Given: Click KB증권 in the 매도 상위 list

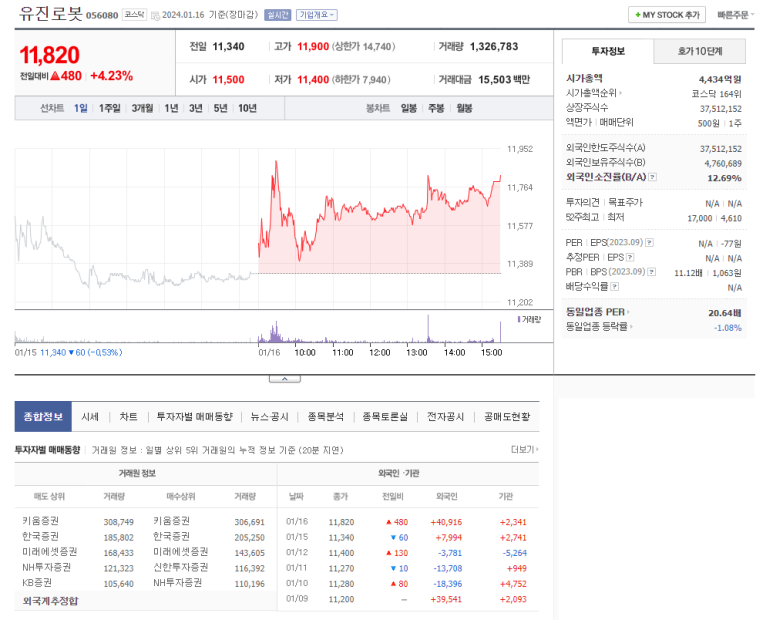Looking at the screenshot, I should pos(37,582).
